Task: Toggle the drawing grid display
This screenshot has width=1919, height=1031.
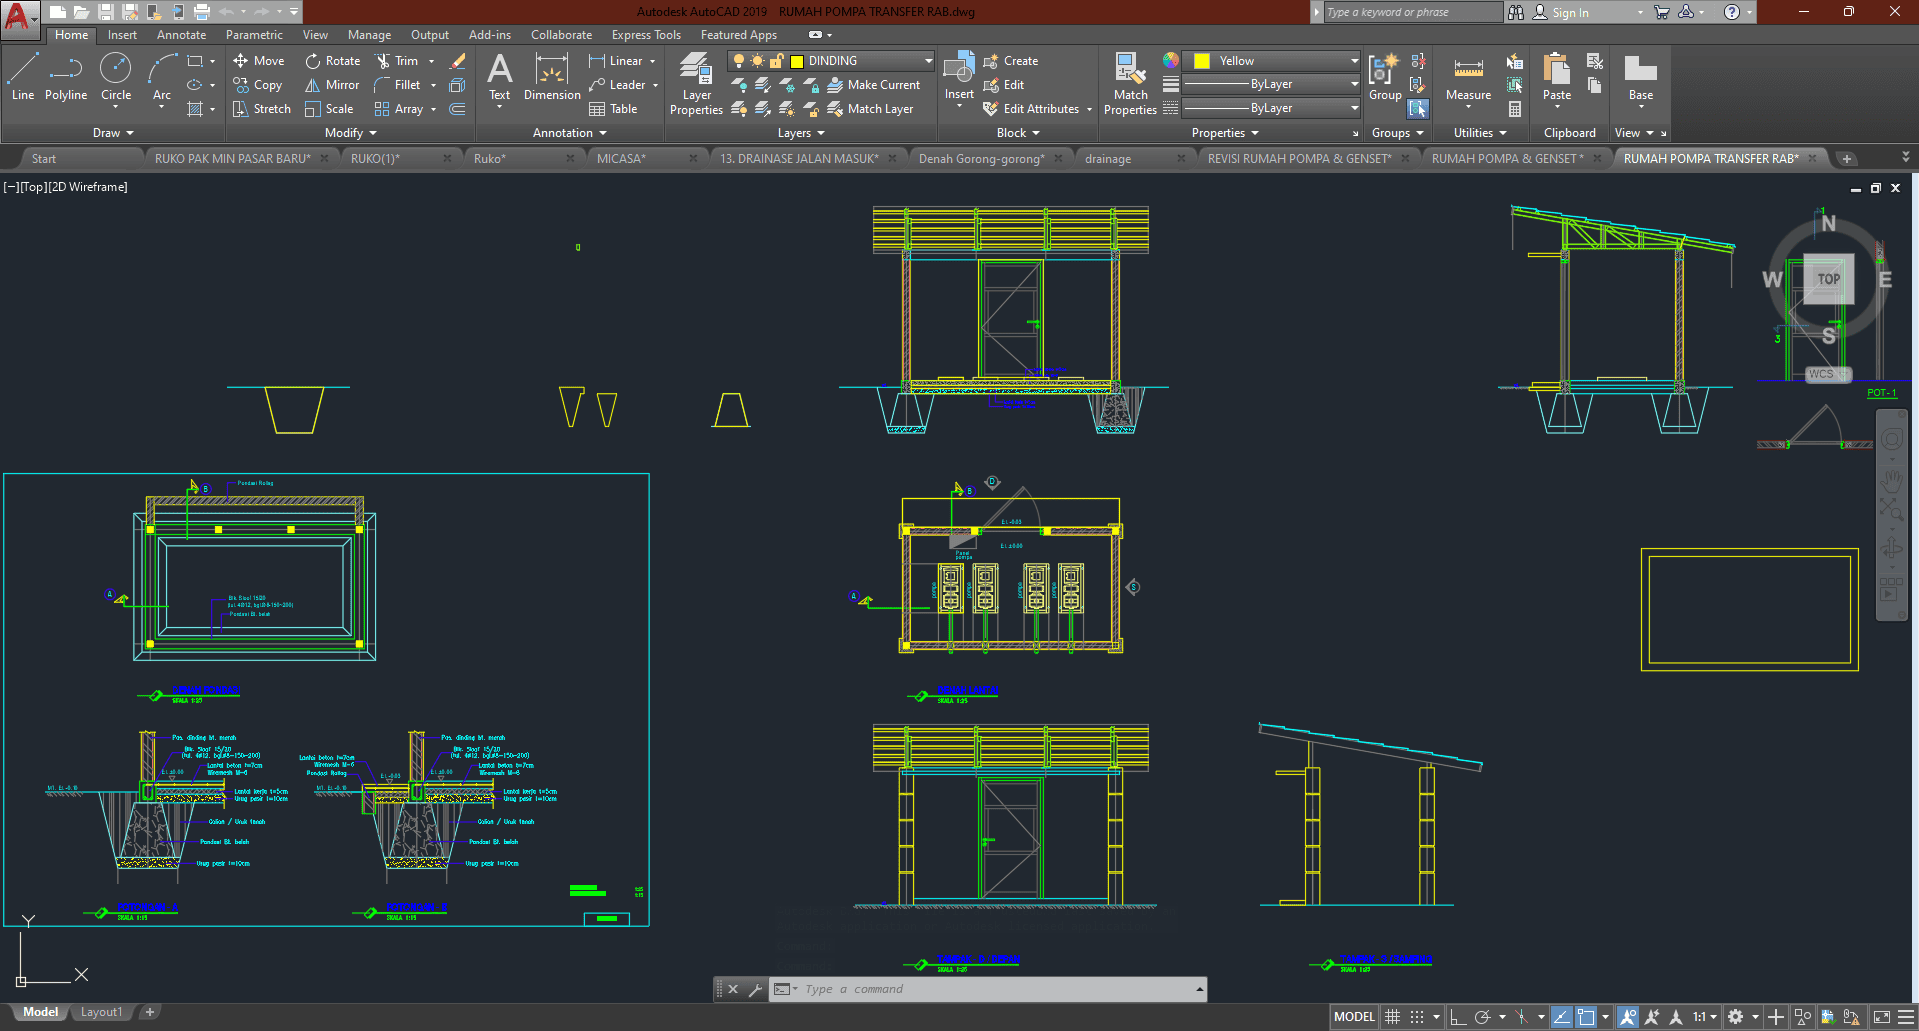Action: pyautogui.click(x=1392, y=1017)
